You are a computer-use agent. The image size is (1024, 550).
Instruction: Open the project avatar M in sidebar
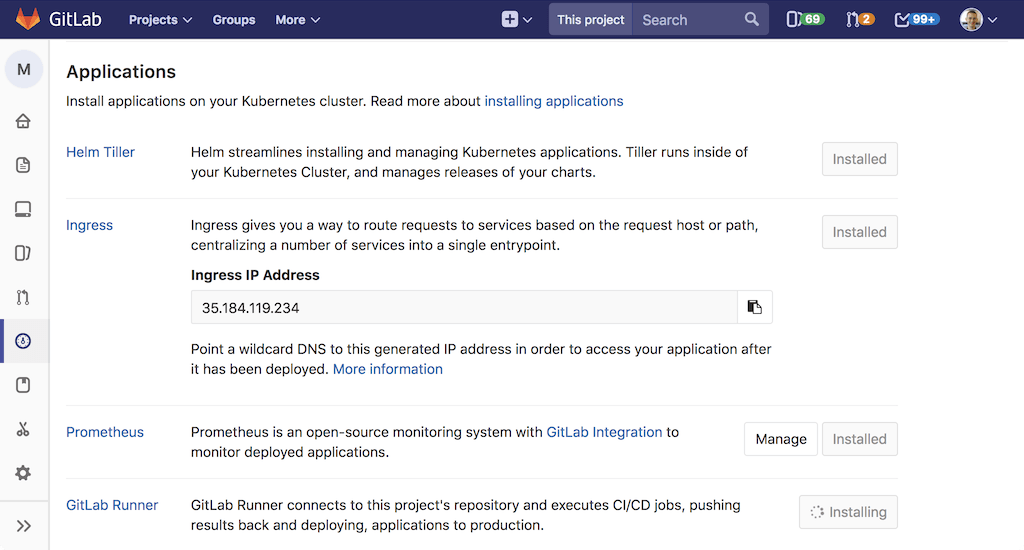point(24,69)
